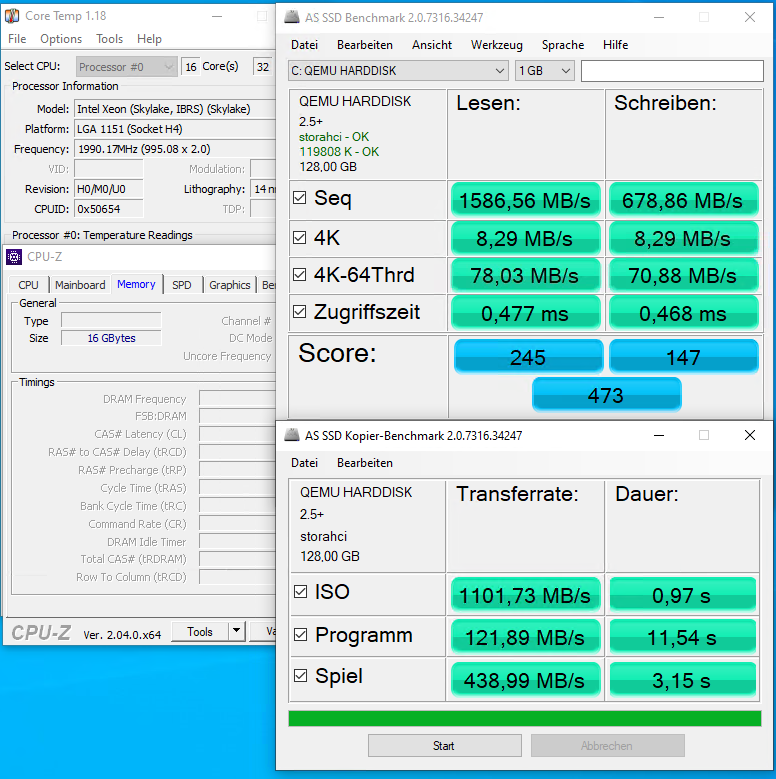Viewport: 776px width, 779px height.
Task: Click the 119808 K - OK alignment text
Action: (339, 152)
